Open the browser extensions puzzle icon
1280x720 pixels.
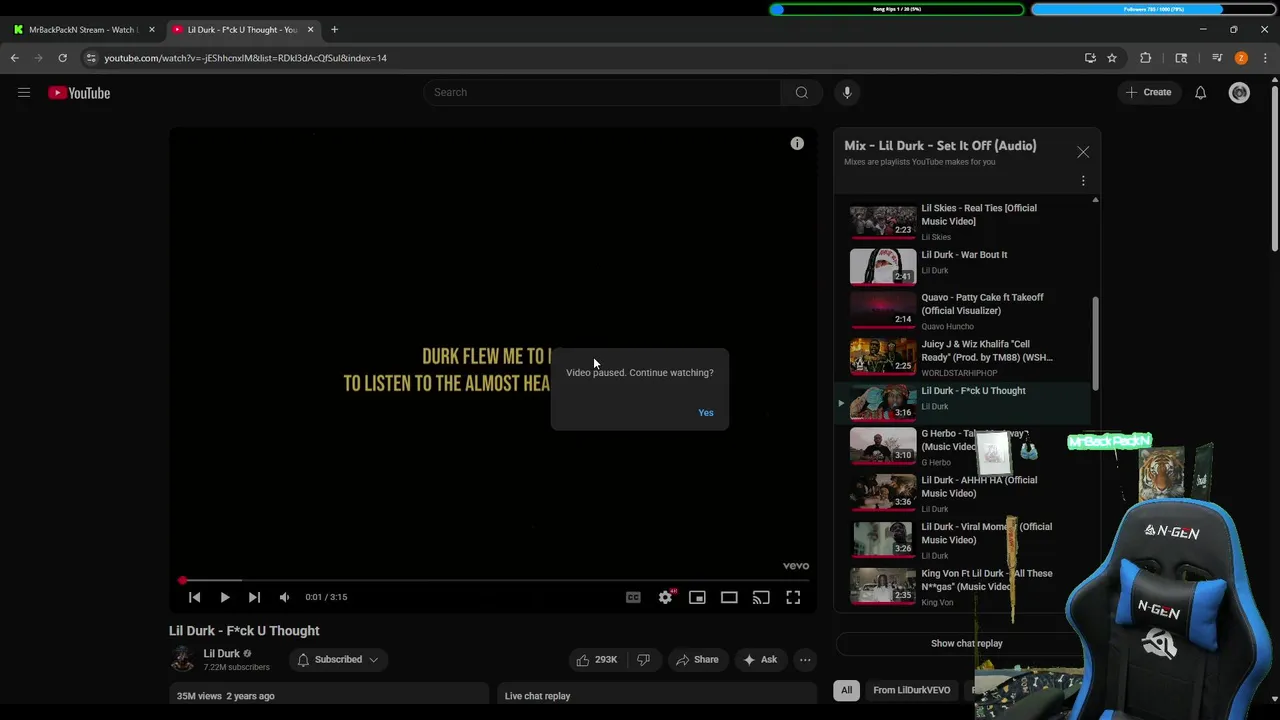point(1146,58)
